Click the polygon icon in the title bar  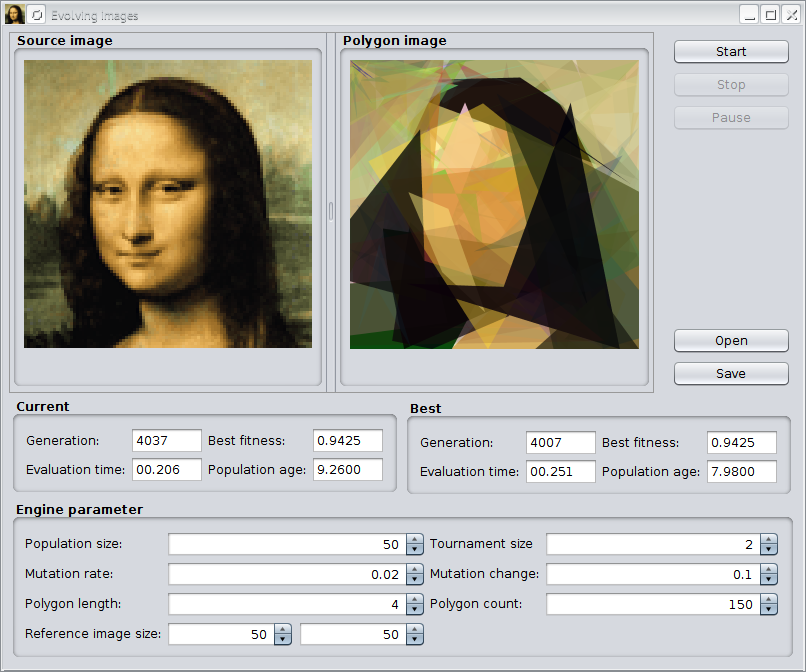[x=36, y=13]
